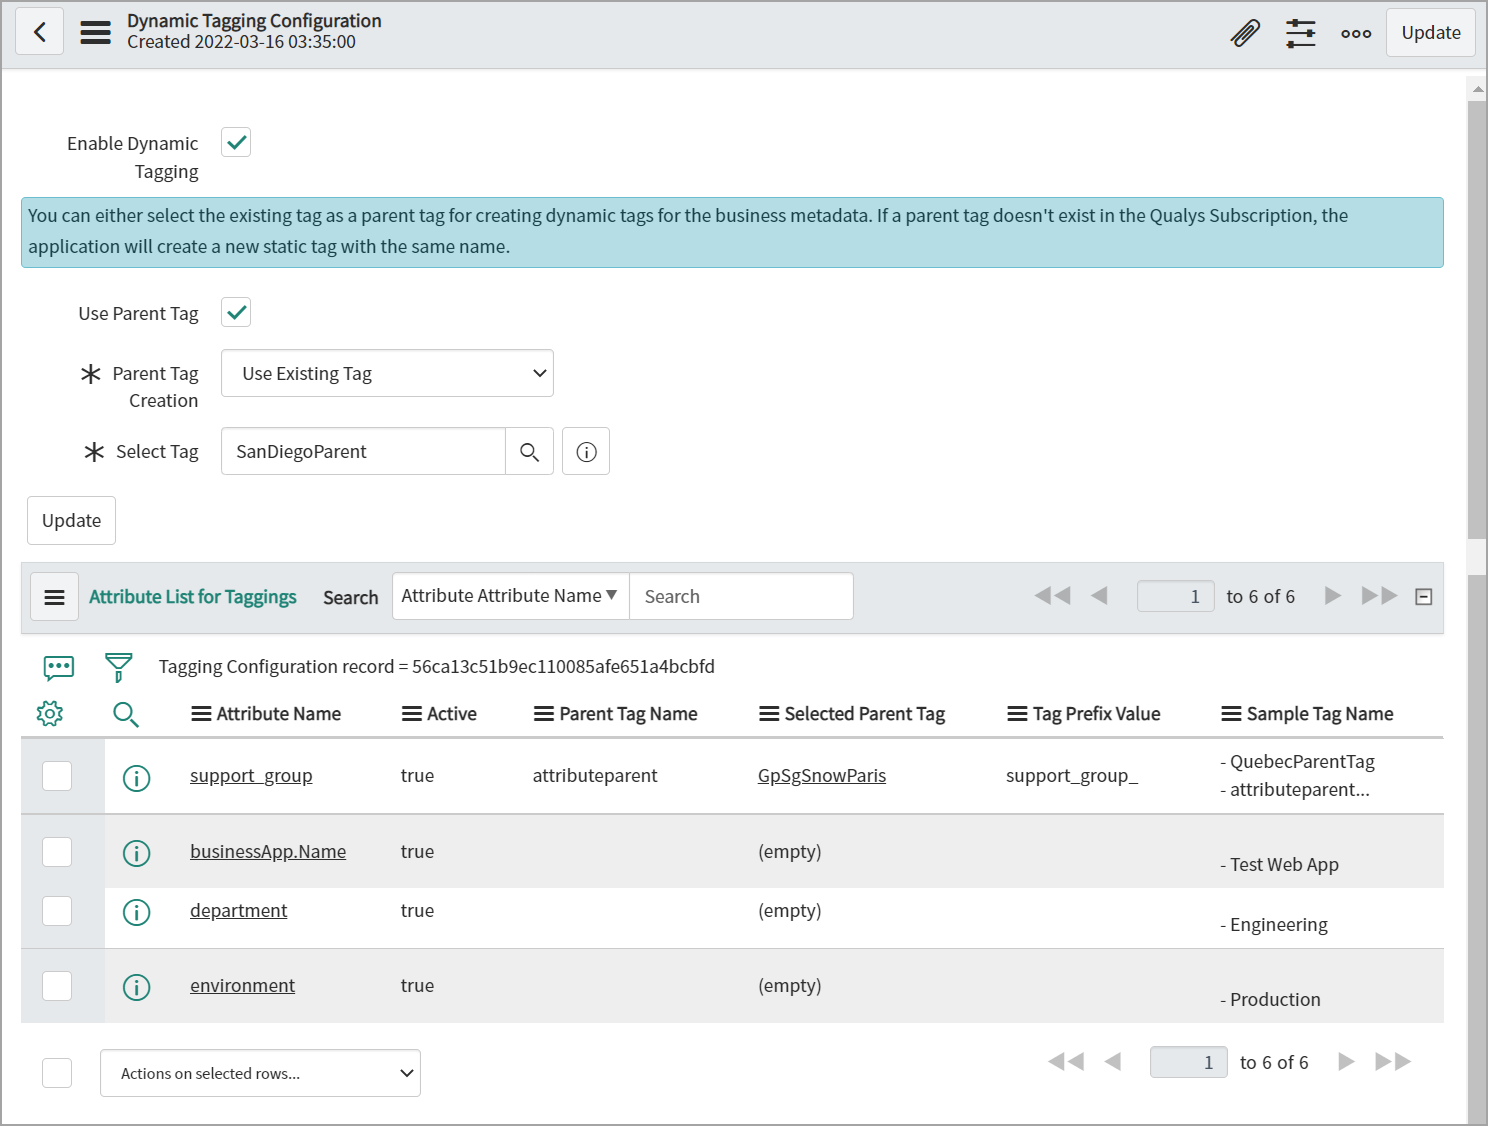Click the search icon beside Select Tag

(x=529, y=452)
